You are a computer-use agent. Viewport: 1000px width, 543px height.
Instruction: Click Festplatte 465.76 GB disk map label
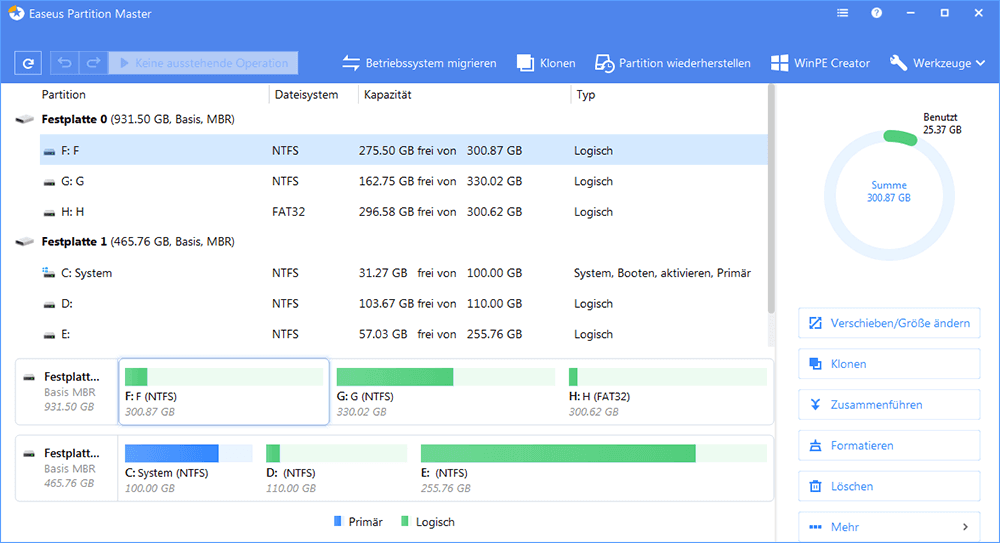pyautogui.click(x=67, y=468)
